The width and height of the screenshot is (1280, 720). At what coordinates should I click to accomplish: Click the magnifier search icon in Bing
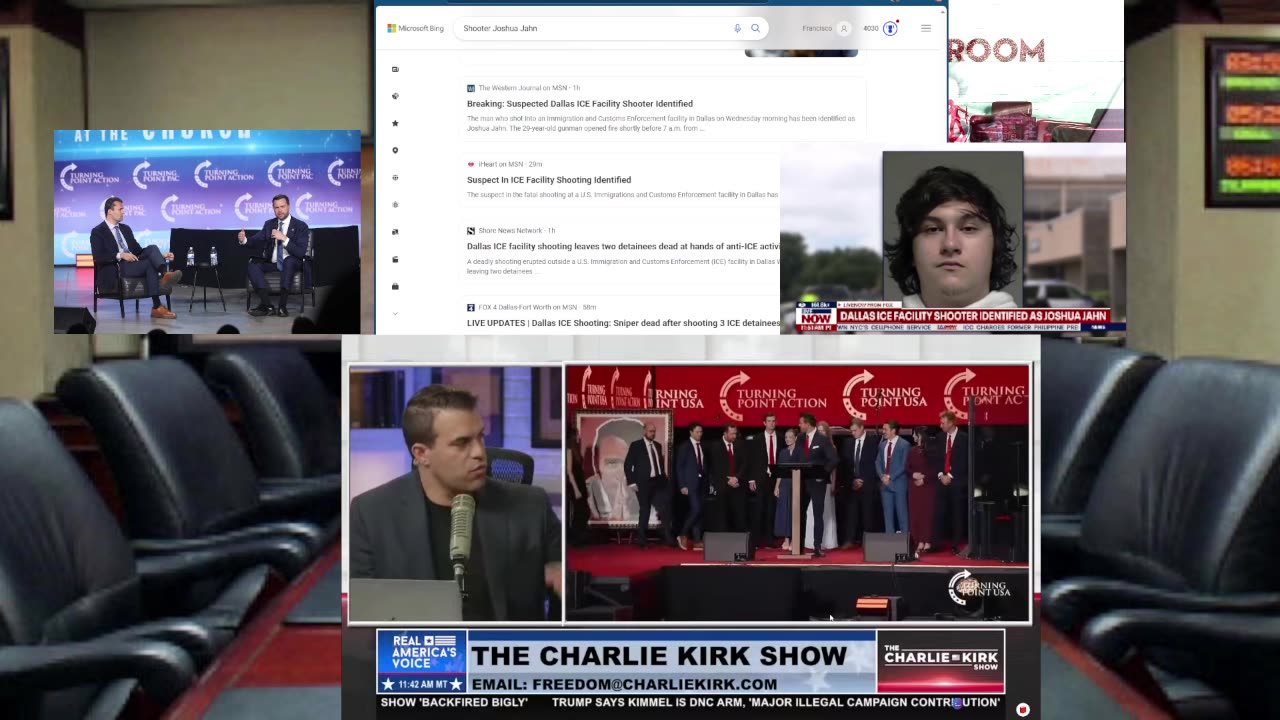(x=755, y=28)
